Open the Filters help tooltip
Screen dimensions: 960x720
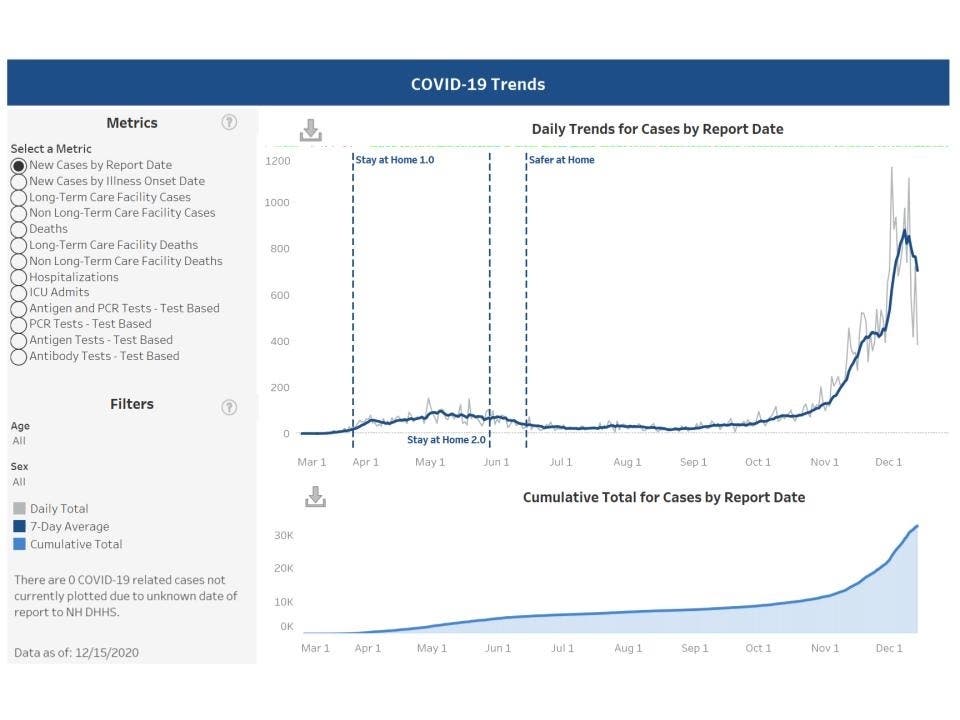[229, 407]
